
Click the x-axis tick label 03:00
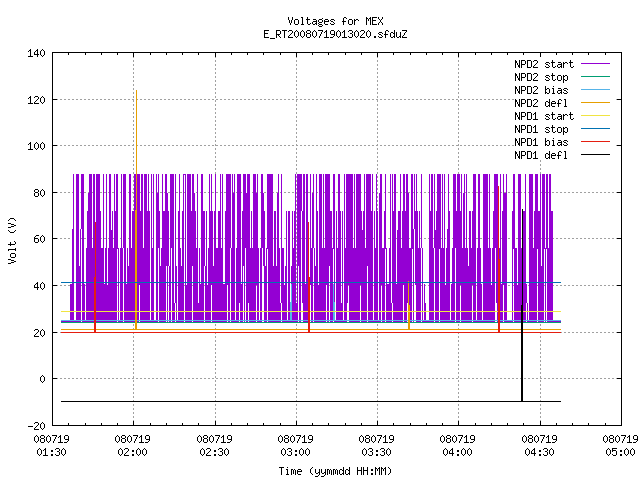click(x=295, y=453)
